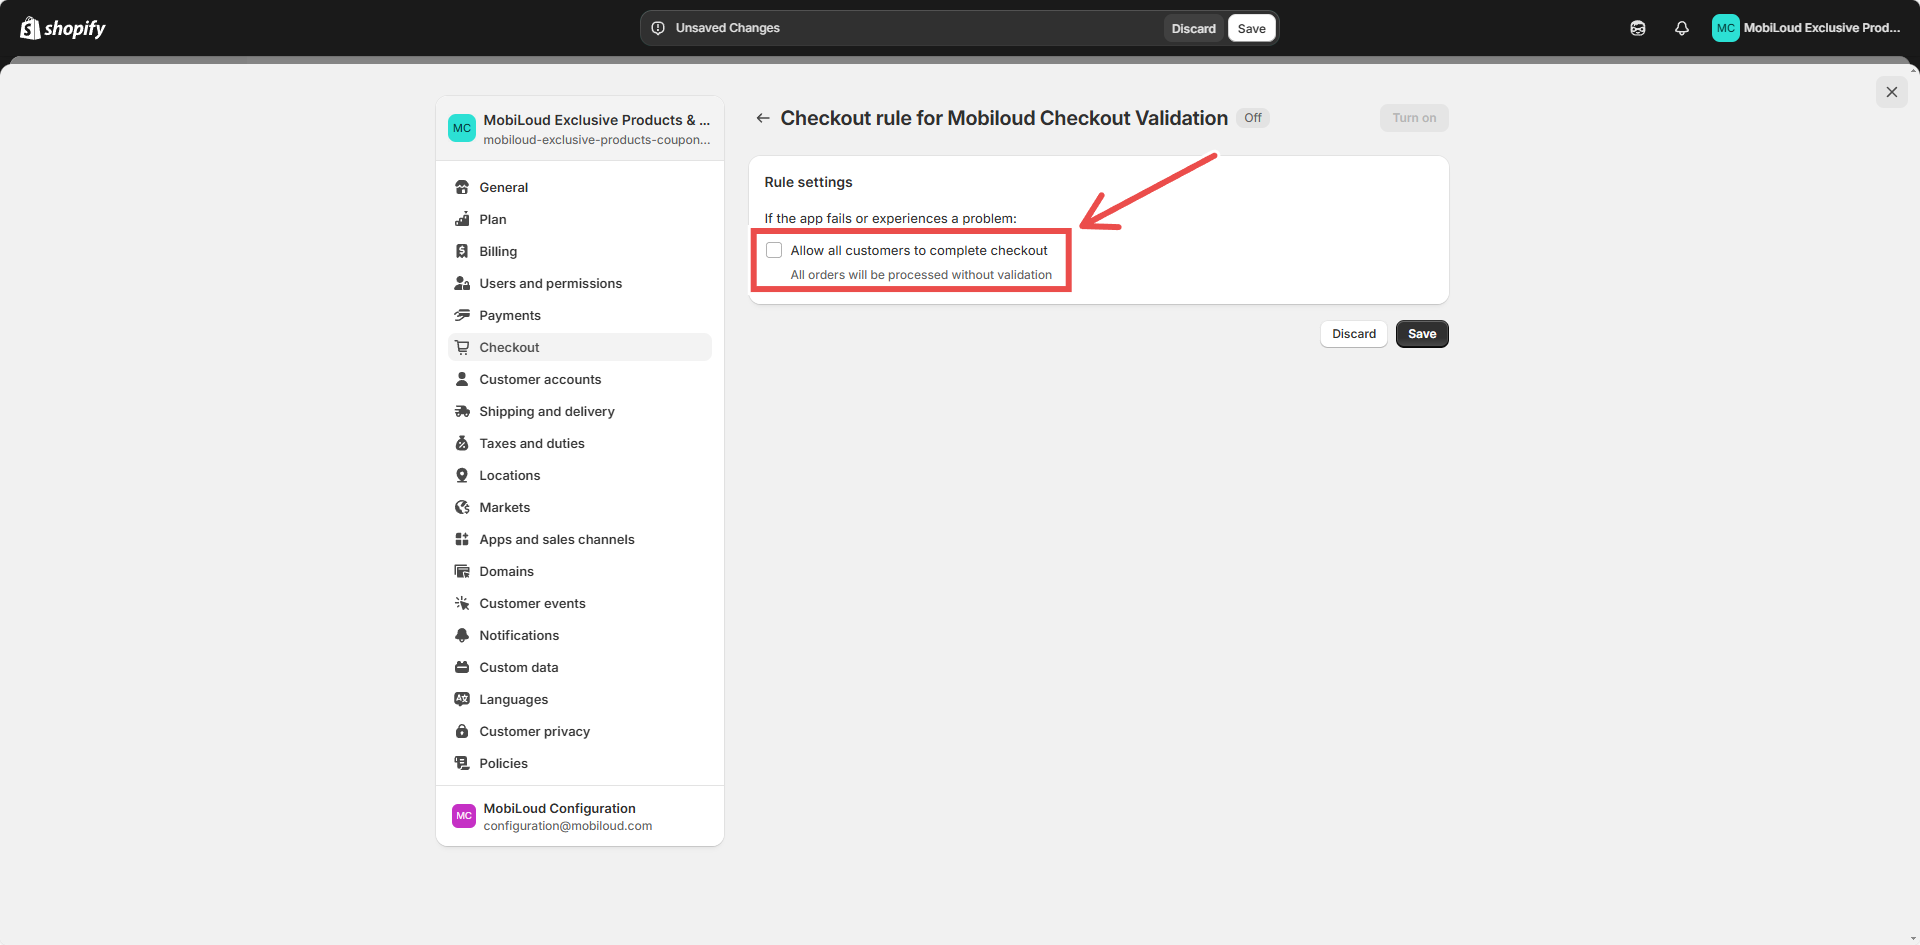Open Locations settings
Viewport: 1920px width, 945px height.
pyautogui.click(x=580, y=475)
